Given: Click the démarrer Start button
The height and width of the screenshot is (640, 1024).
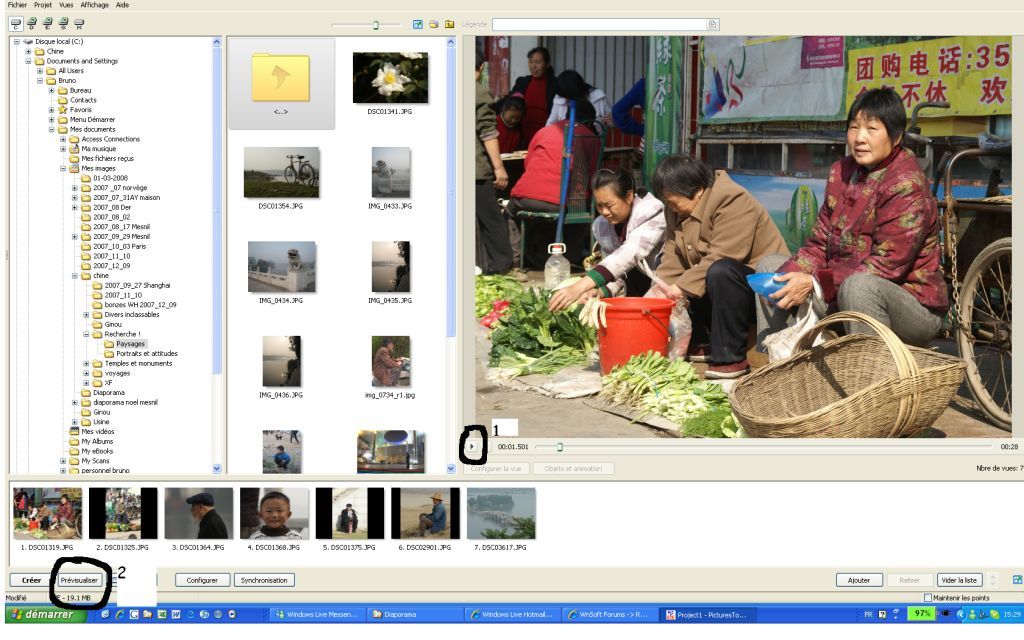Looking at the screenshot, I should click(46, 615).
